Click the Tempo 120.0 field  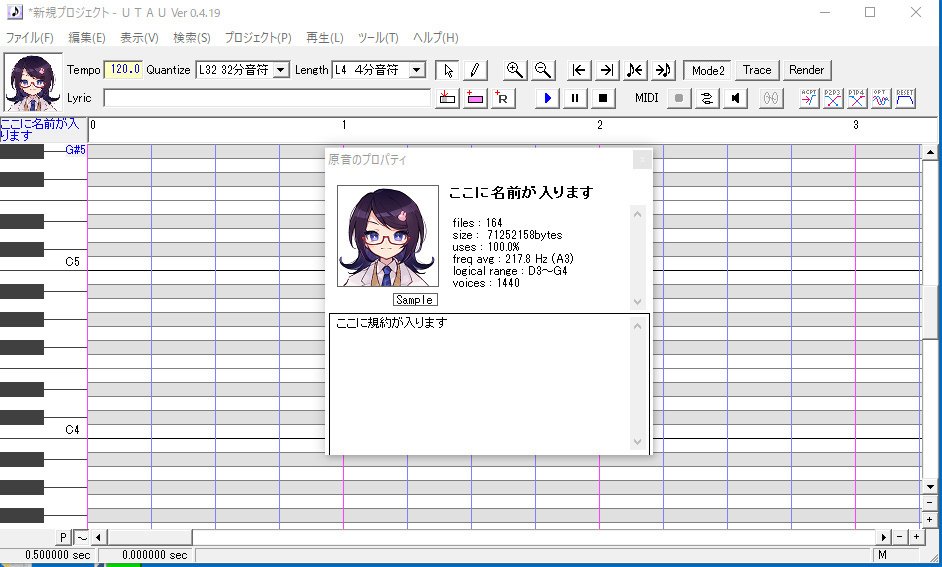(x=123, y=70)
